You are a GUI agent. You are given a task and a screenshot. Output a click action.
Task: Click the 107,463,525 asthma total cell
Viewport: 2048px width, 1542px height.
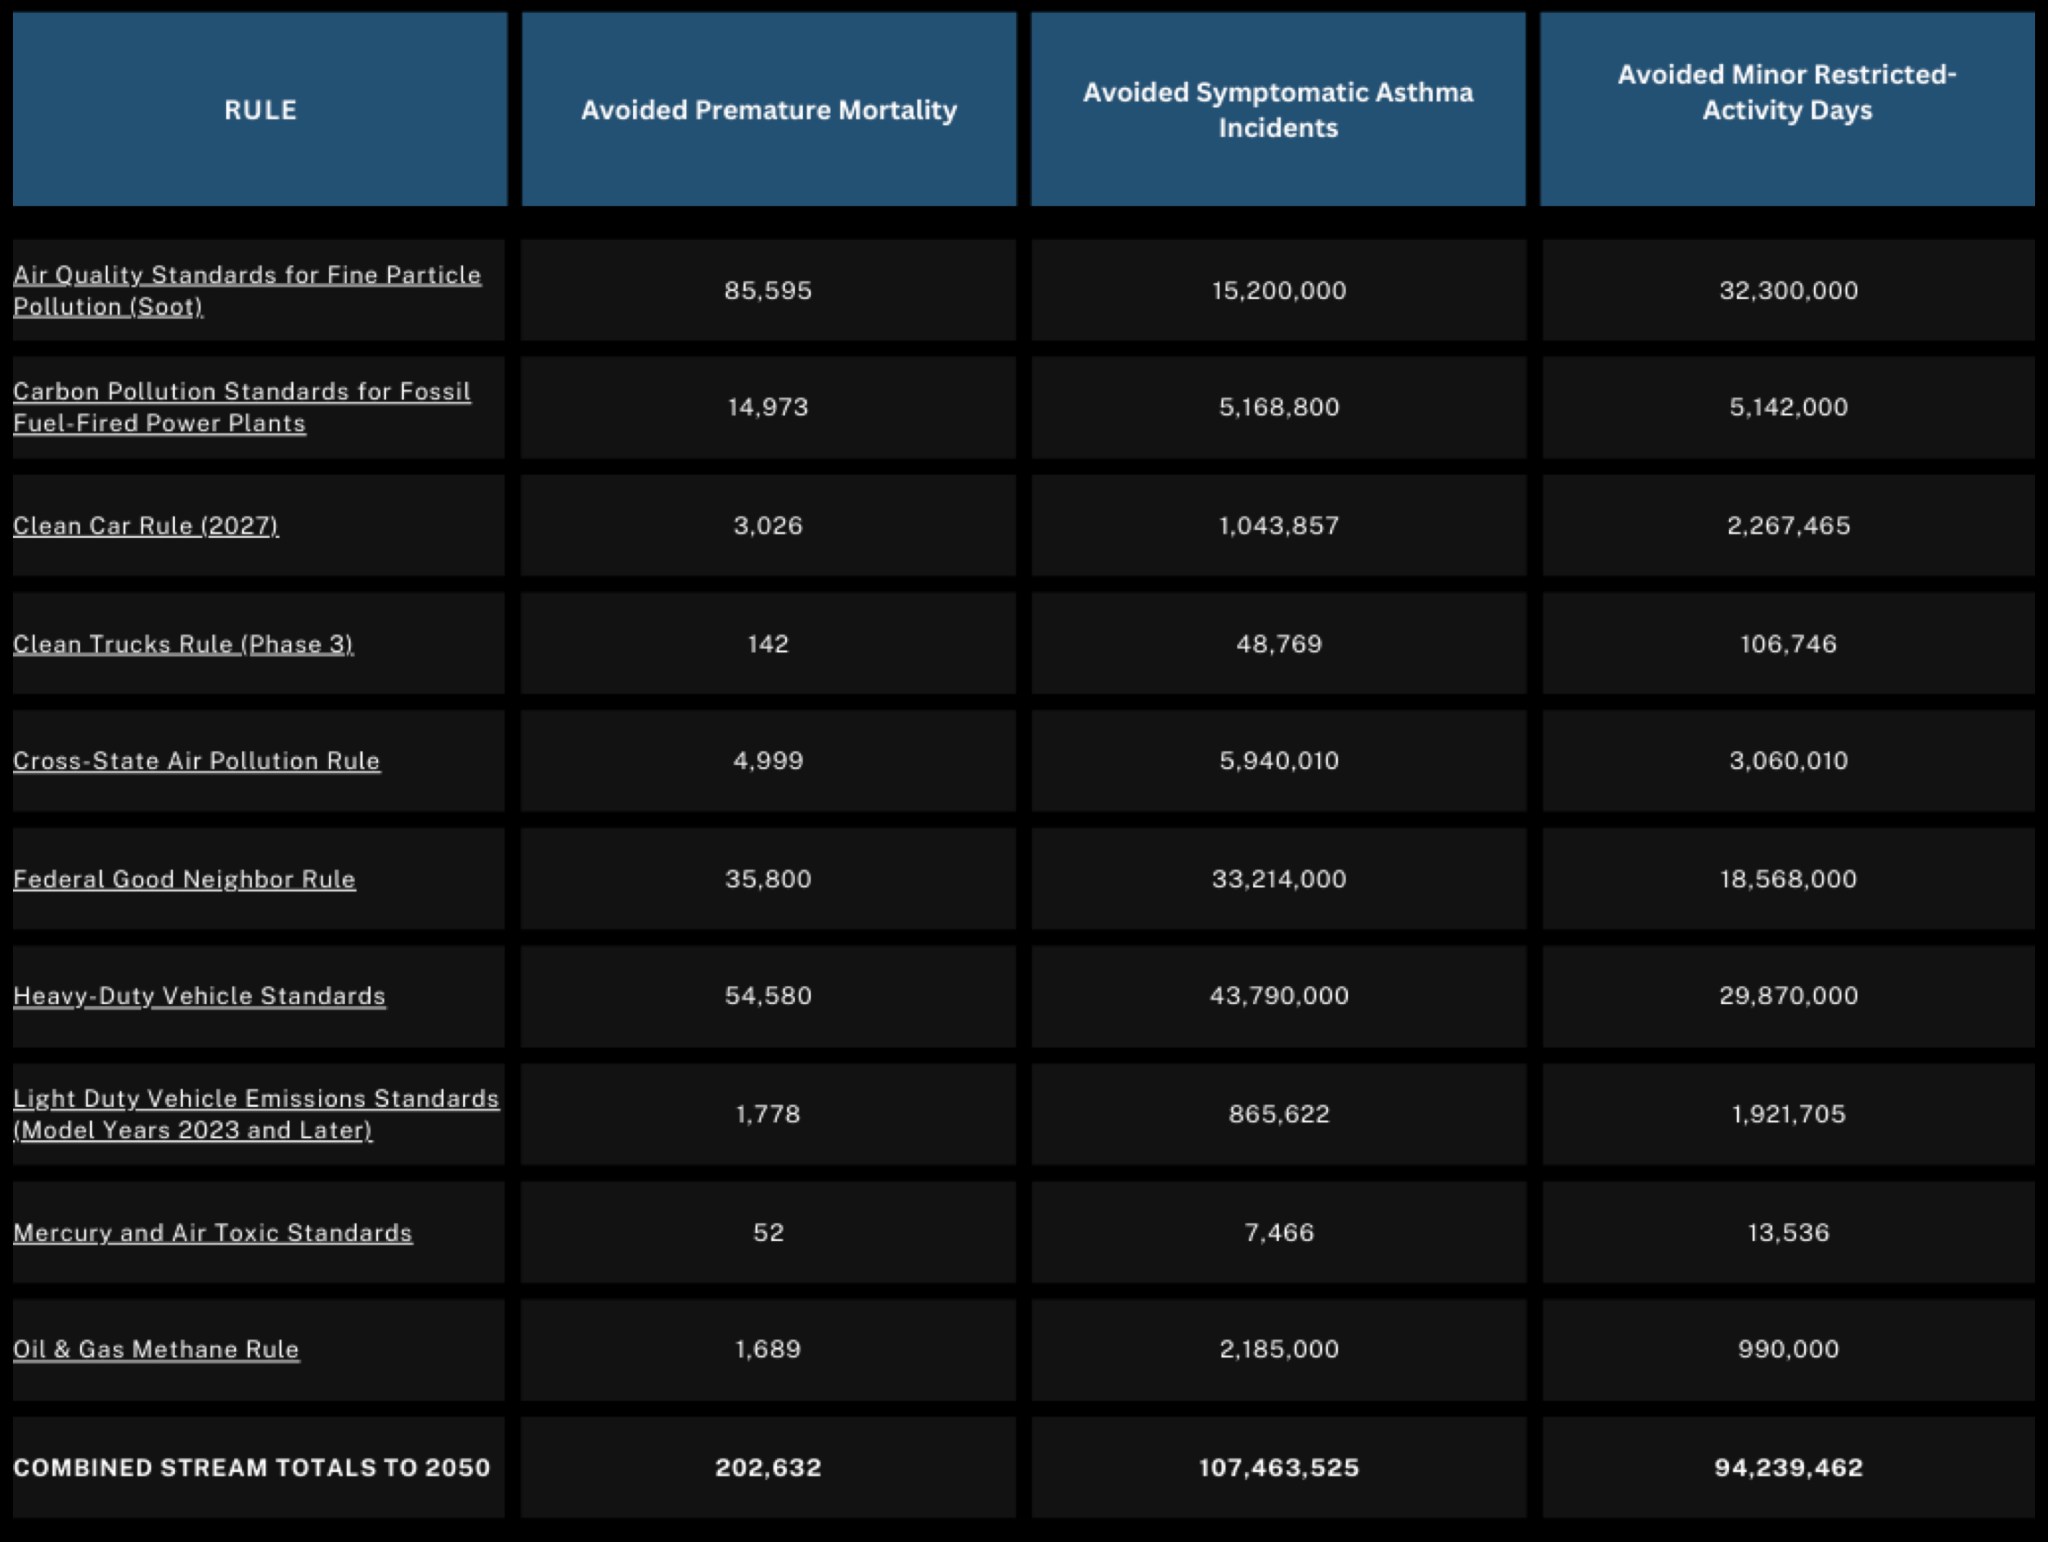click(1279, 1468)
